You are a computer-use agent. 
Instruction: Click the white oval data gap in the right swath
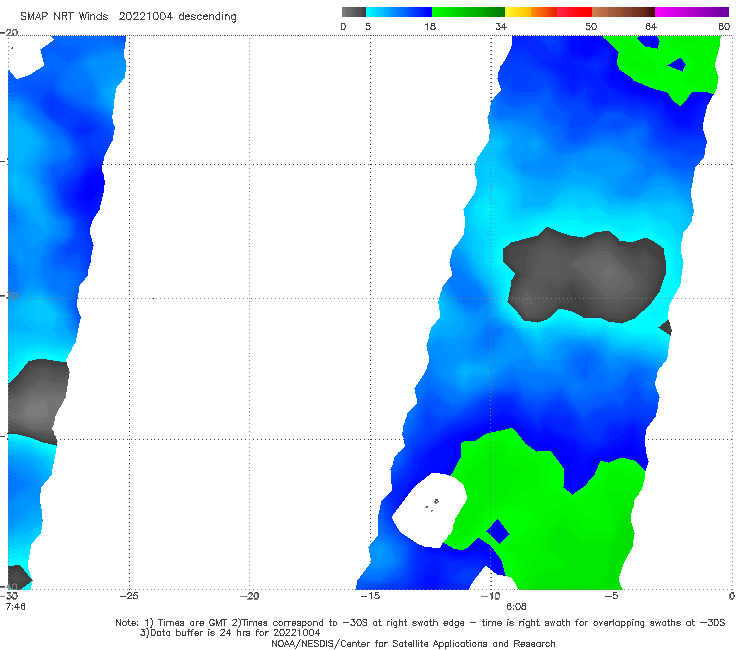pyautogui.click(x=429, y=511)
